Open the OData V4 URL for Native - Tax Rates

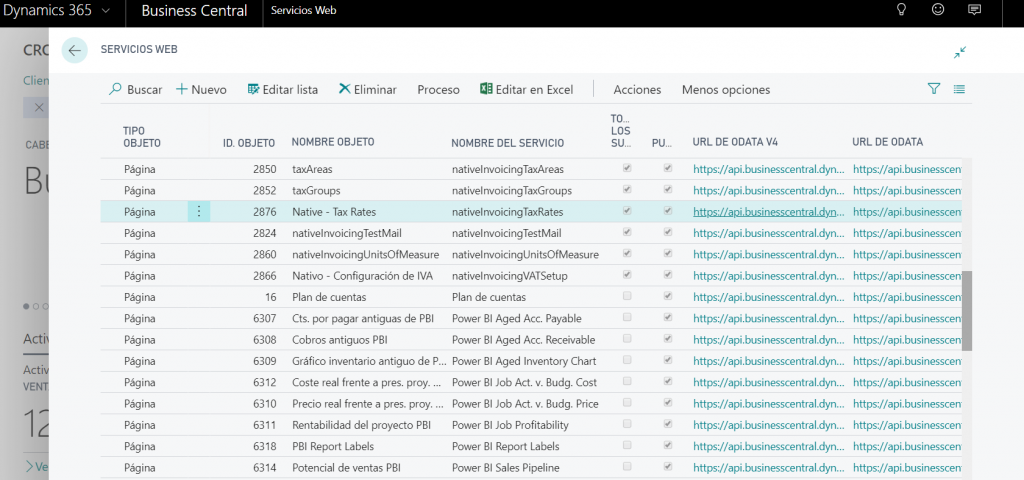[x=767, y=211]
